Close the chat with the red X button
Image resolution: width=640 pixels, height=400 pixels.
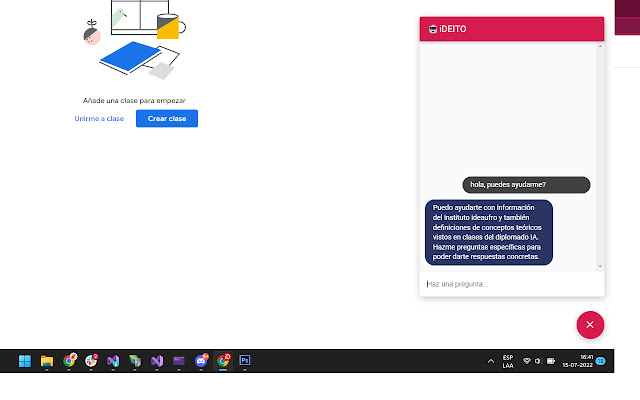[590, 325]
